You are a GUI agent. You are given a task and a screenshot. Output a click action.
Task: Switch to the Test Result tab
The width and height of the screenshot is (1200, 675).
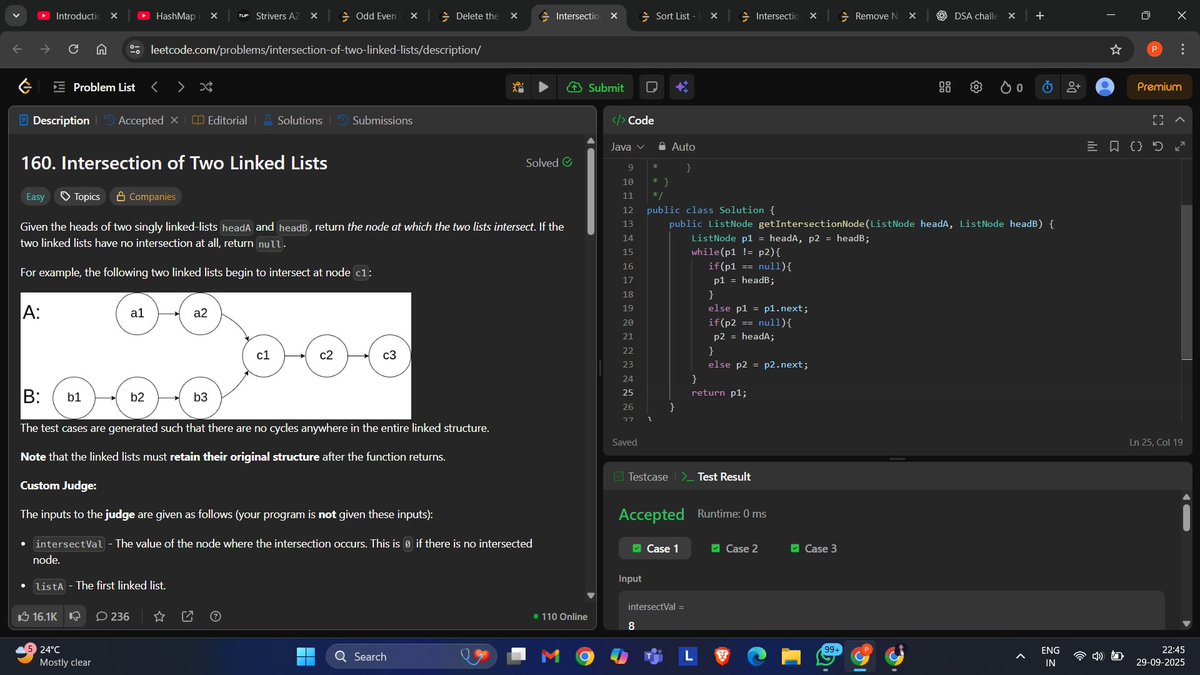pyautogui.click(x=715, y=477)
